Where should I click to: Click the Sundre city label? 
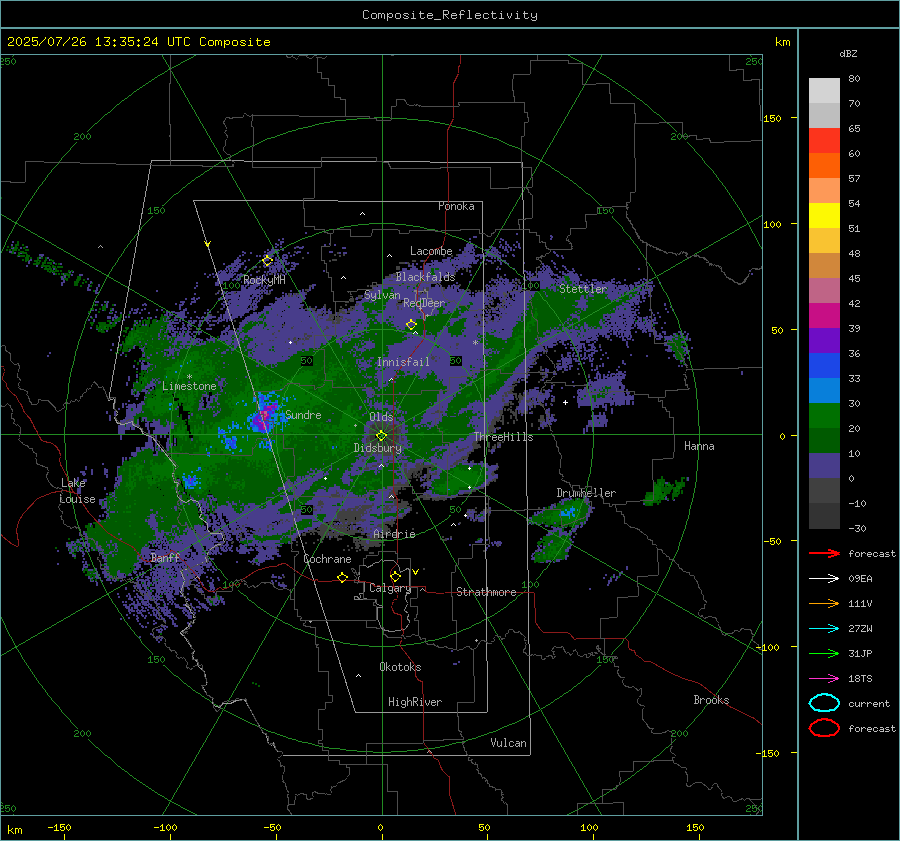(x=303, y=414)
